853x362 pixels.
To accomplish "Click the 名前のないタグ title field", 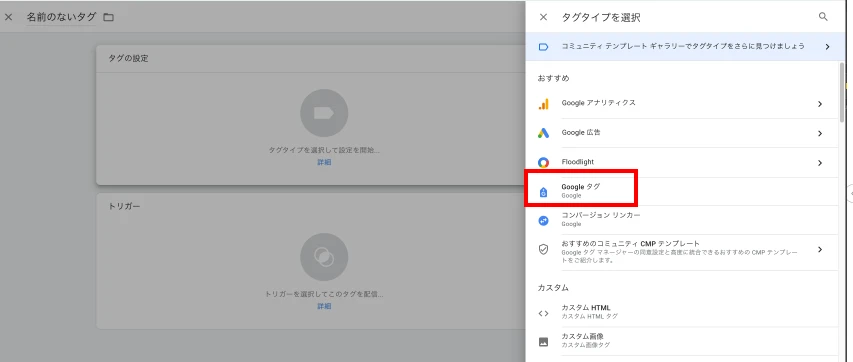I will click(61, 17).
